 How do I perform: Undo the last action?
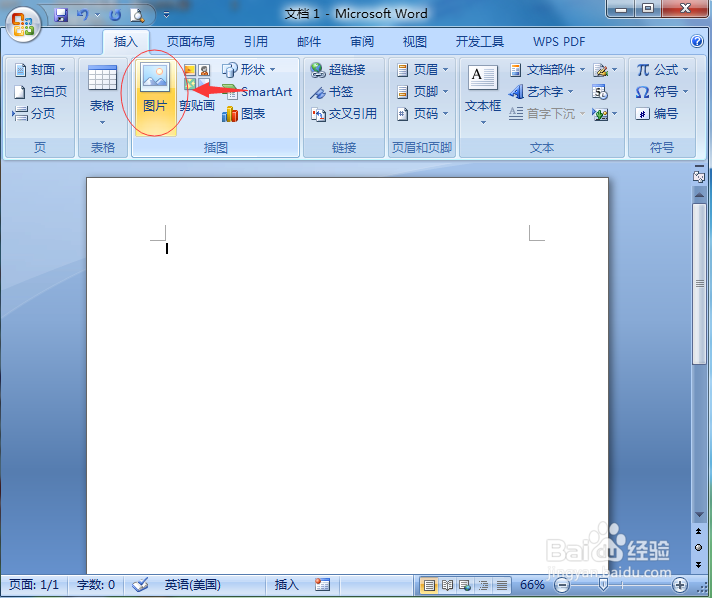click(x=83, y=15)
